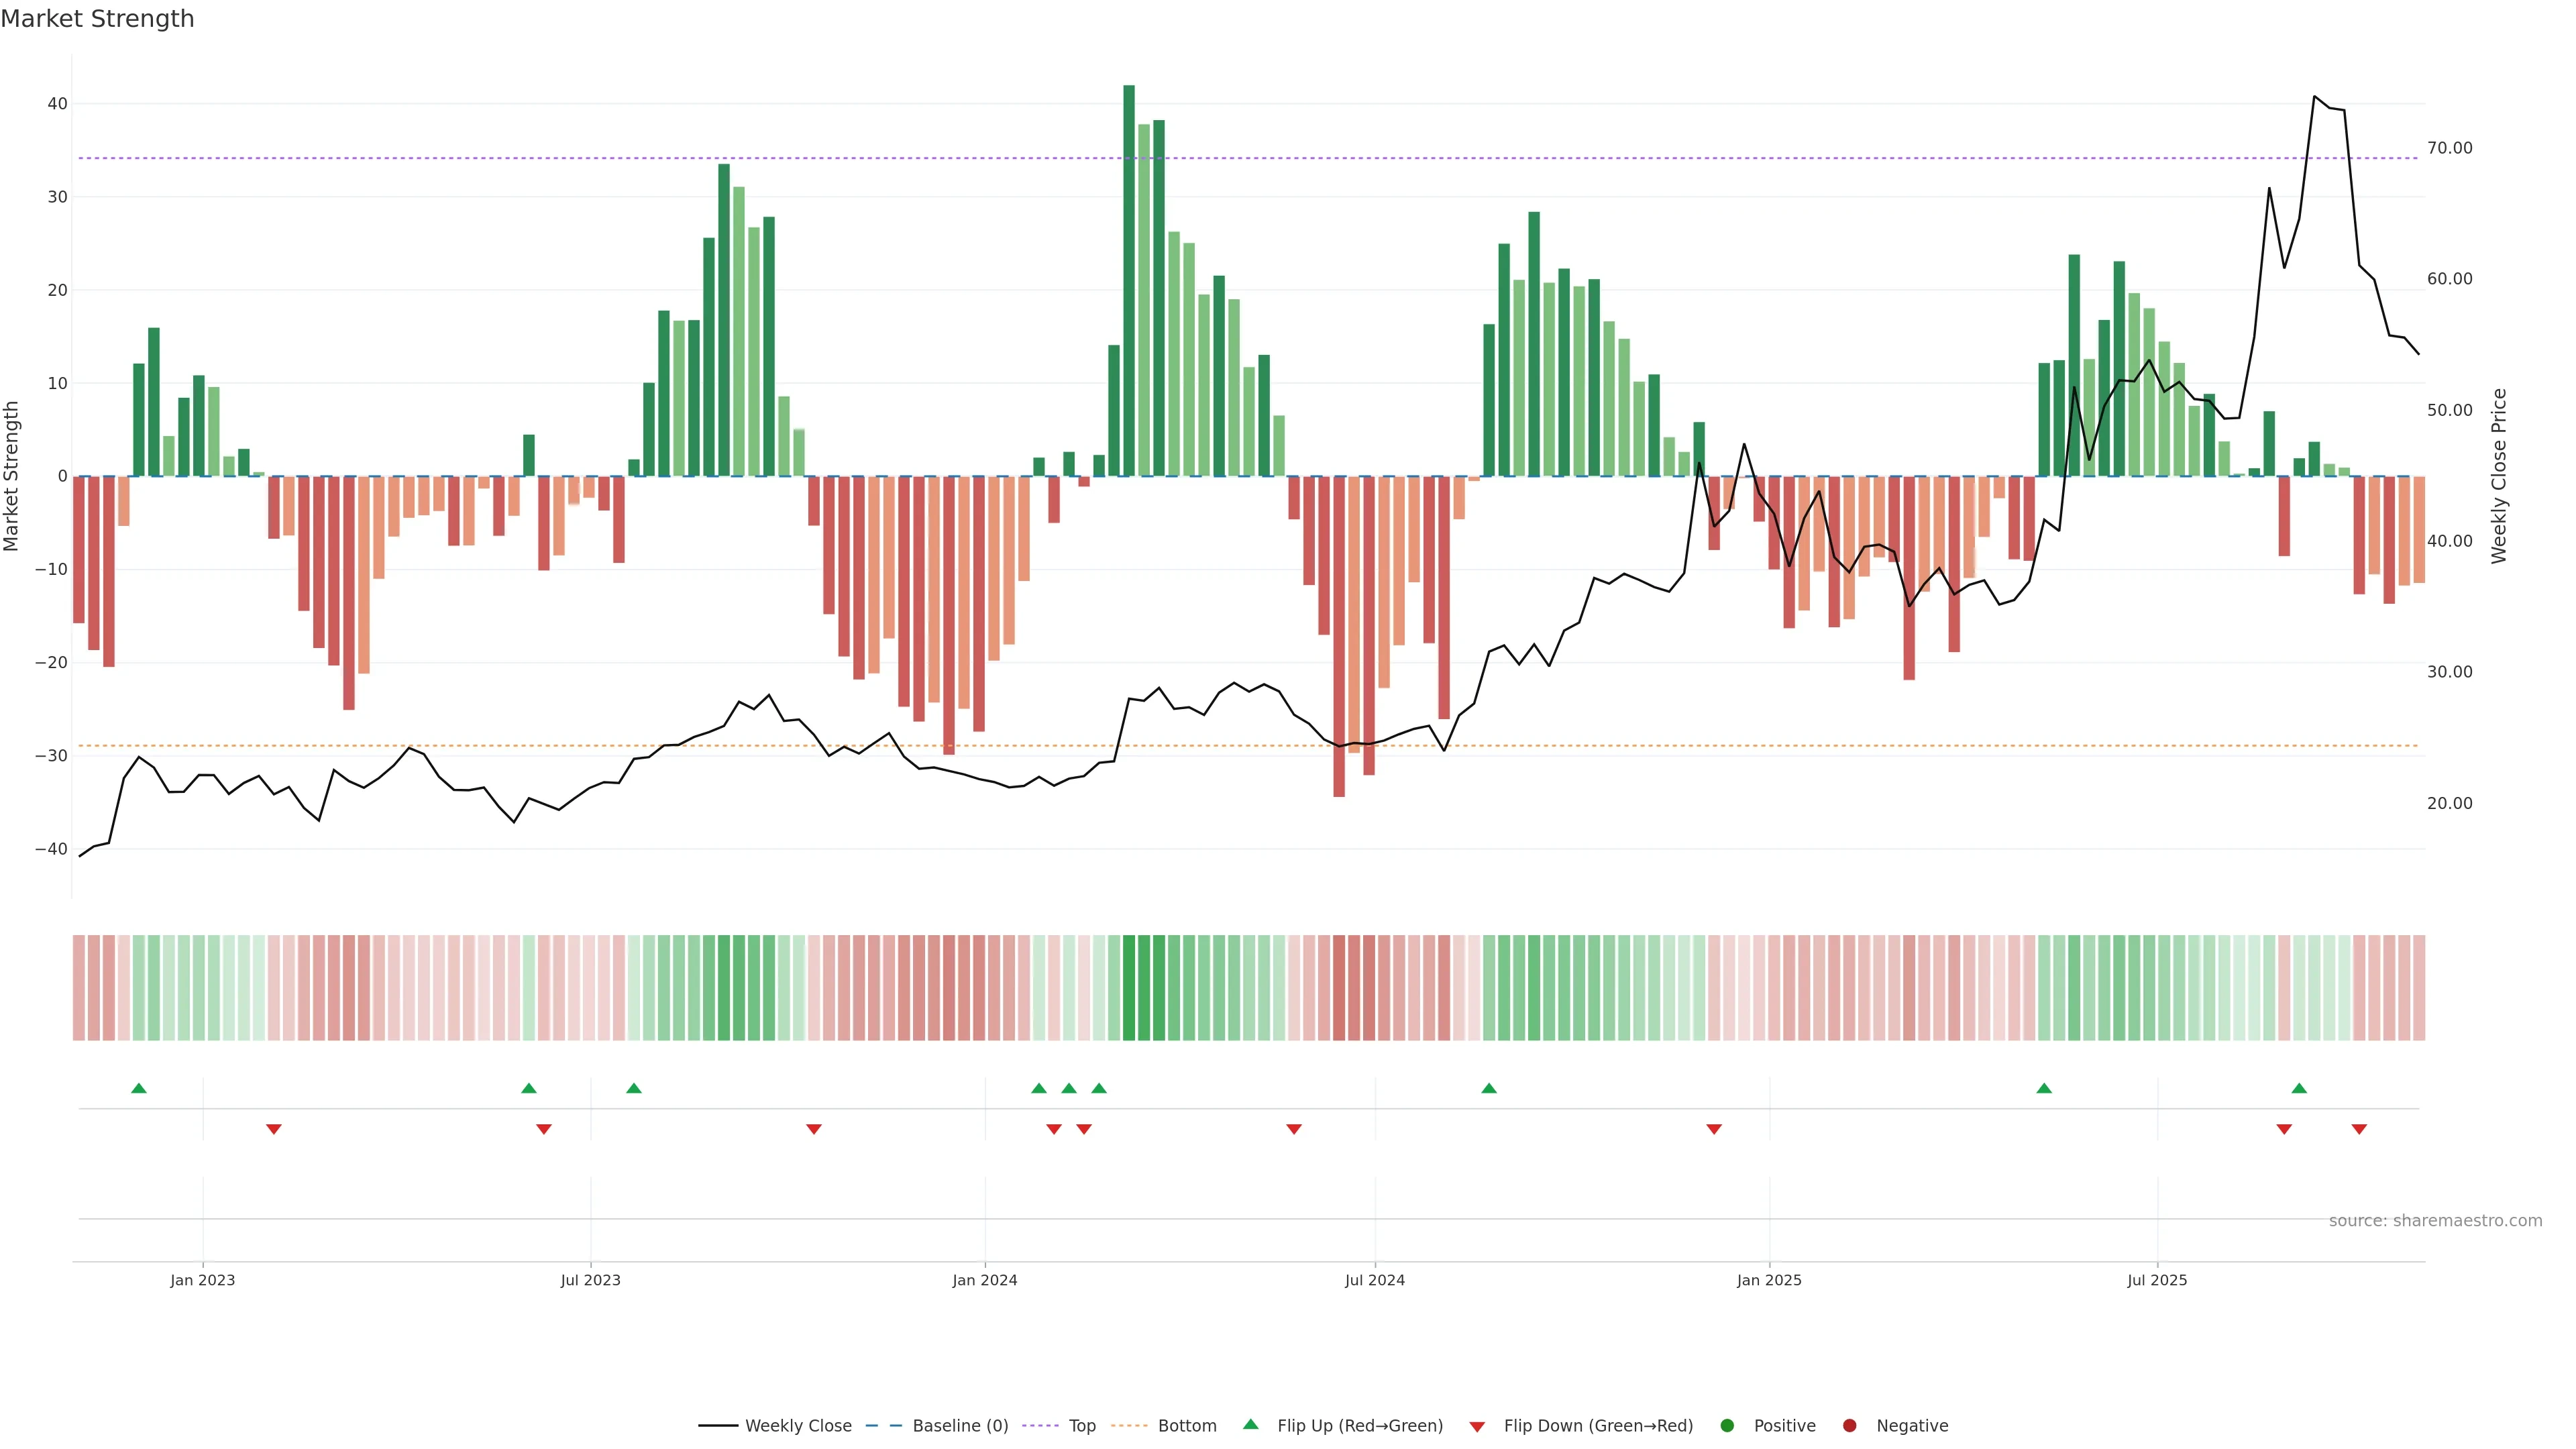The image size is (2576, 1449).
Task: Click the red Negative circle in legend
Action: (x=1849, y=1426)
